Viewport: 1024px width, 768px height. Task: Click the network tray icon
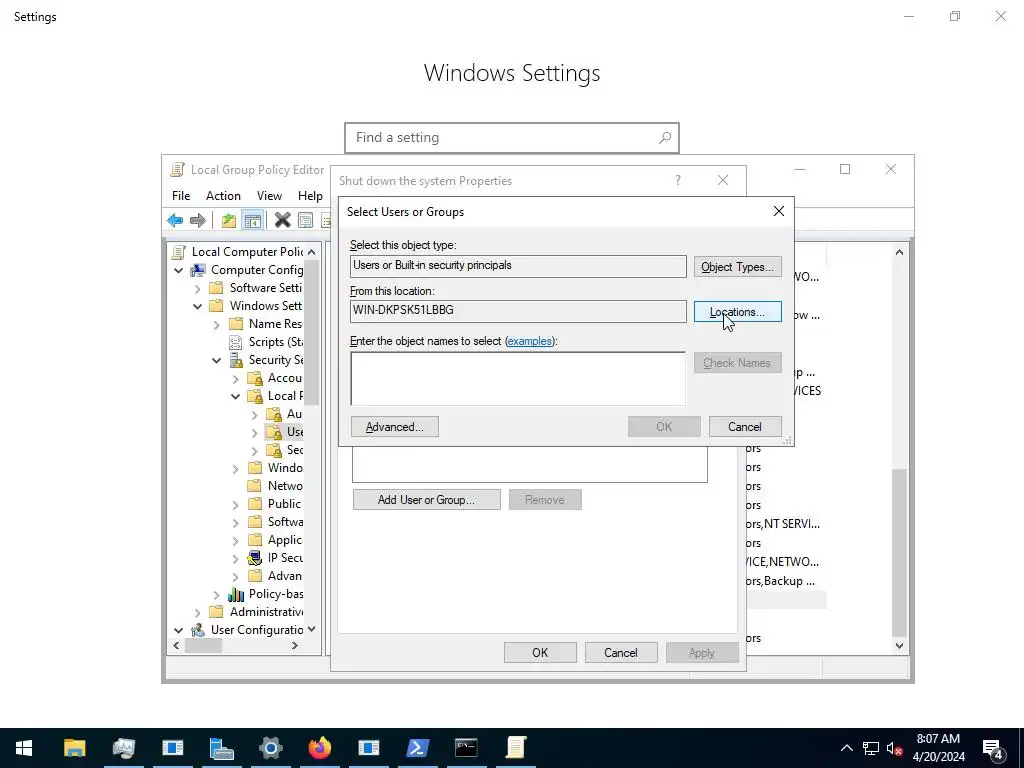(871, 748)
